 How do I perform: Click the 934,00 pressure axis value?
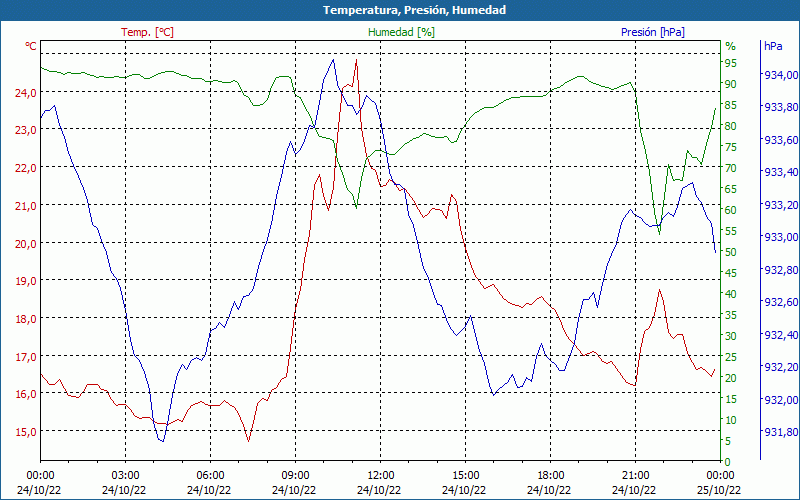coord(781,75)
